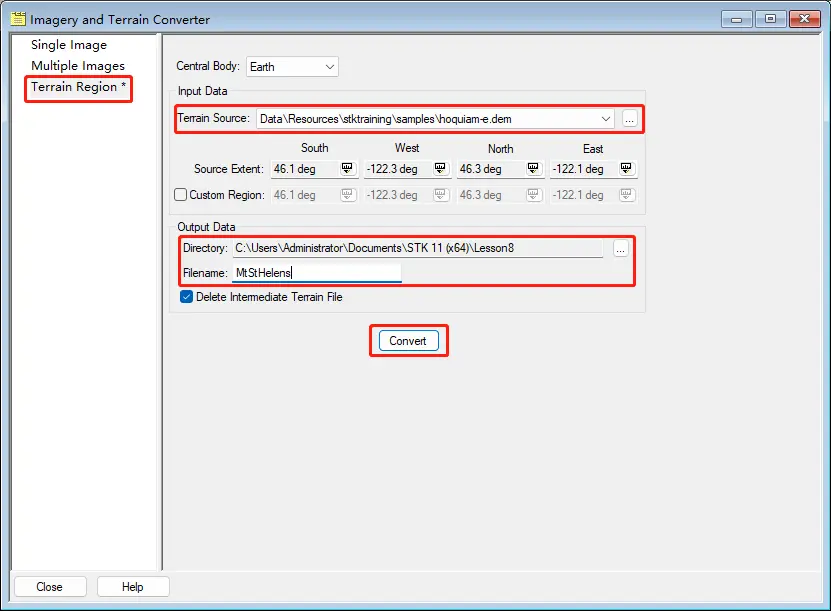Image resolution: width=831 pixels, height=611 pixels.
Task: Open unit picker for Source Extent South
Action: coord(347,169)
